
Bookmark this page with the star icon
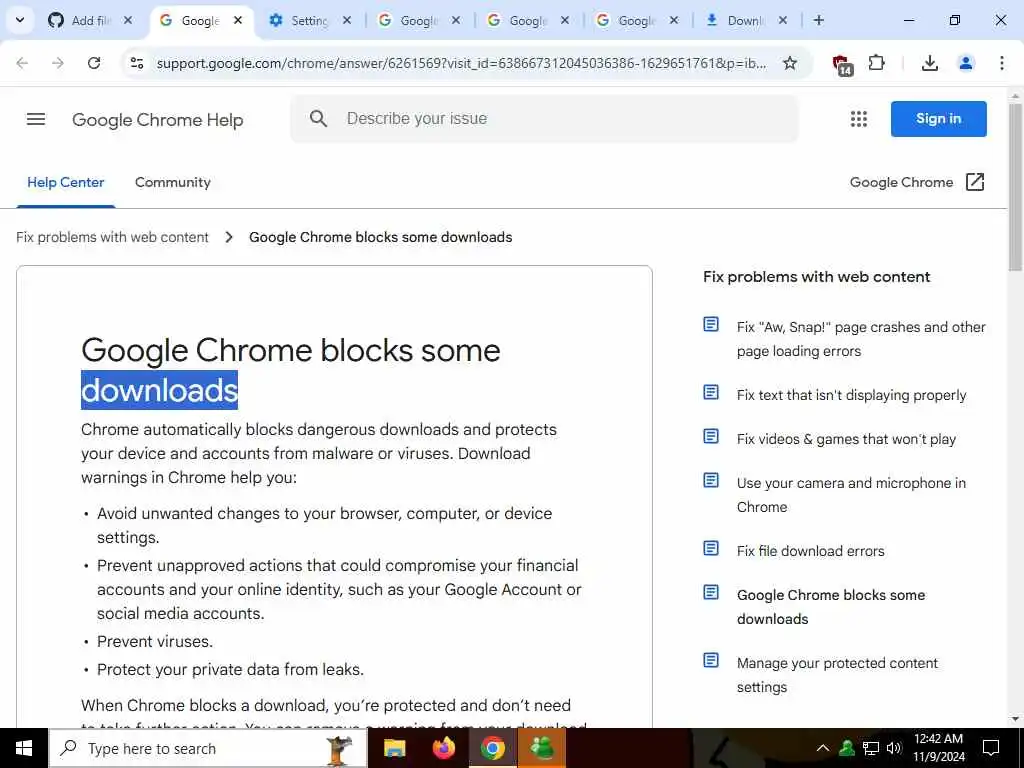point(790,63)
